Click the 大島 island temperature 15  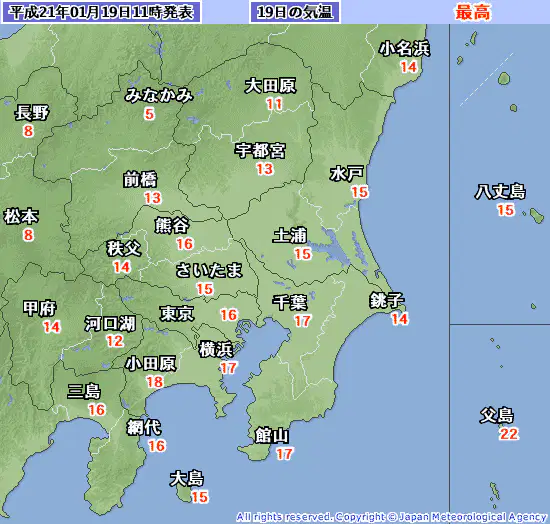200,497
